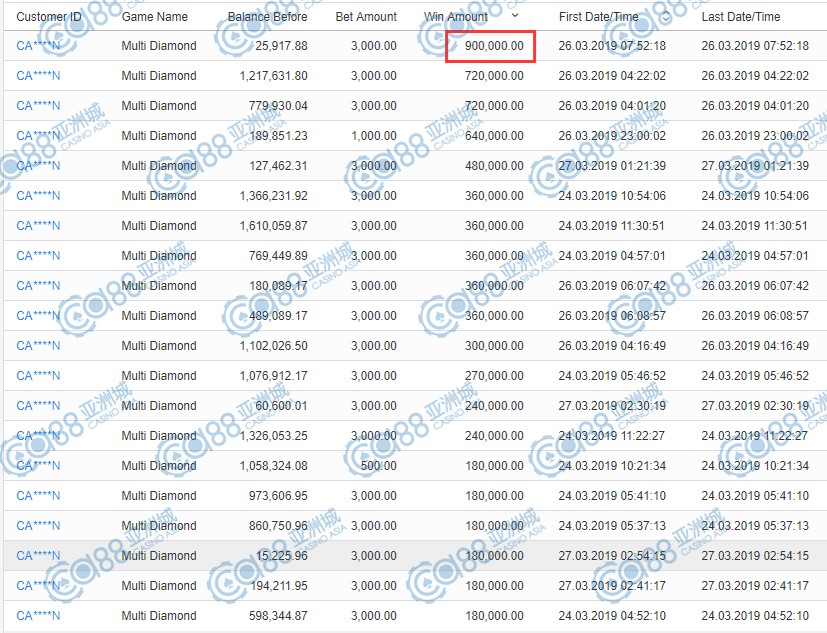Click the balance cell showing 1,610,059.87
The width and height of the screenshot is (827, 633).
[x=273, y=226]
